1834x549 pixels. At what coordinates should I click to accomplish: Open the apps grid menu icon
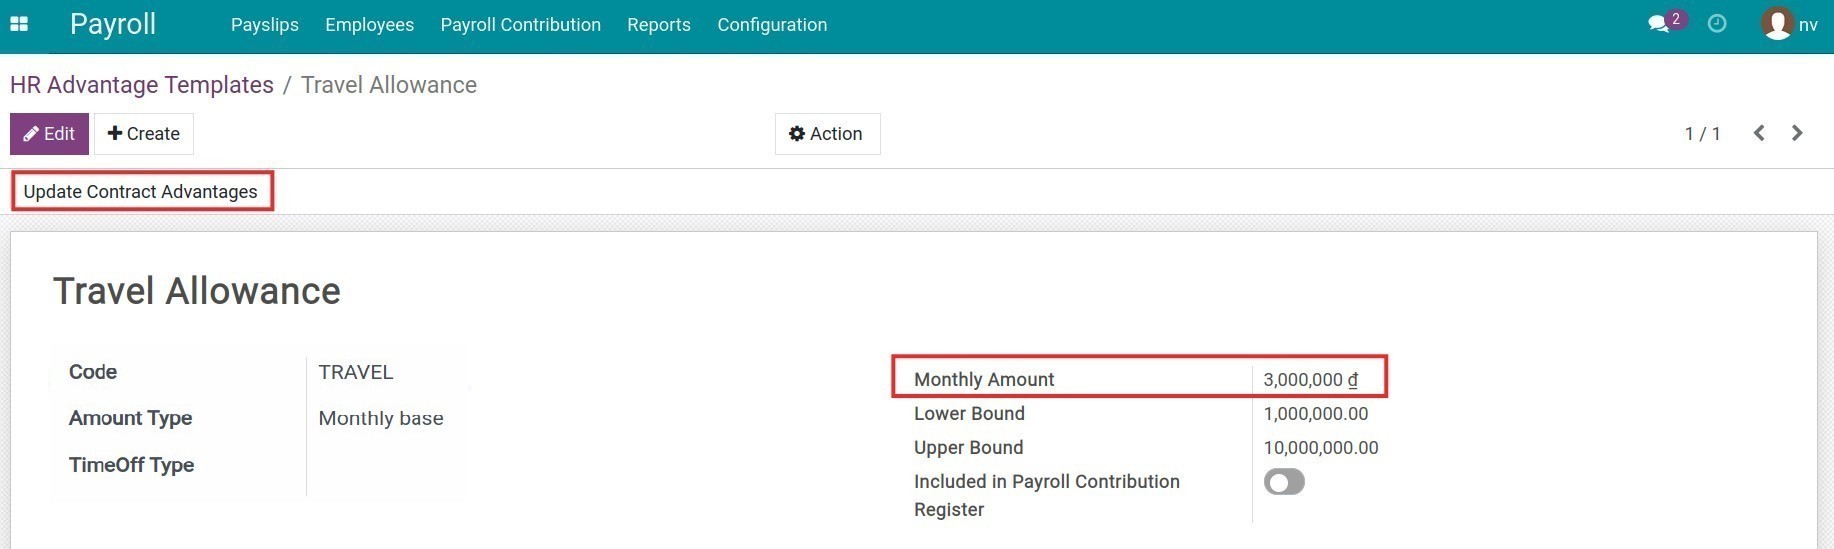coord(19,24)
